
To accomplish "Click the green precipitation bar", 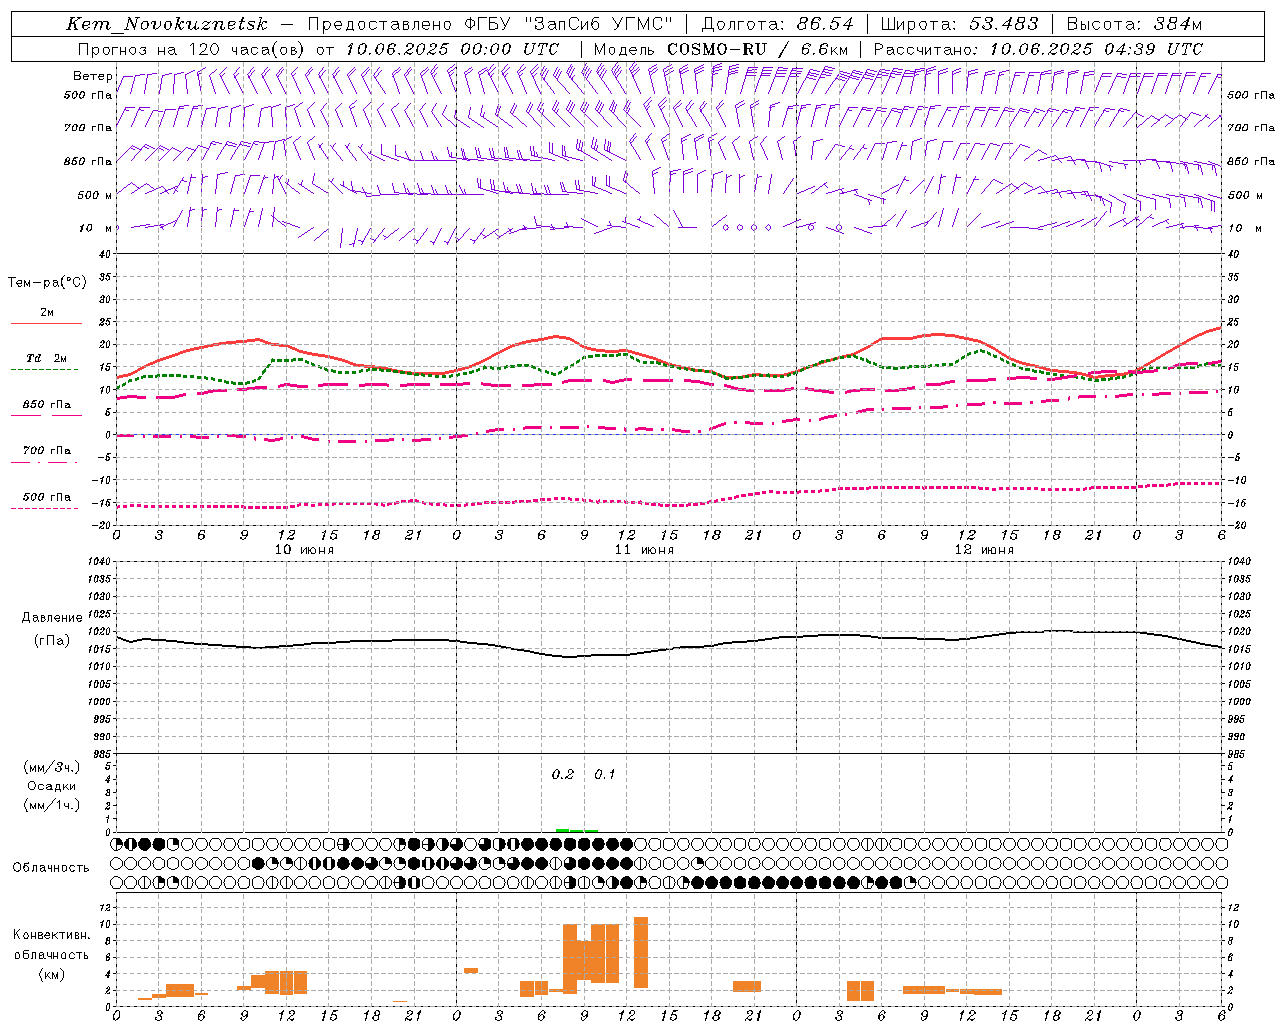I will point(577,830).
